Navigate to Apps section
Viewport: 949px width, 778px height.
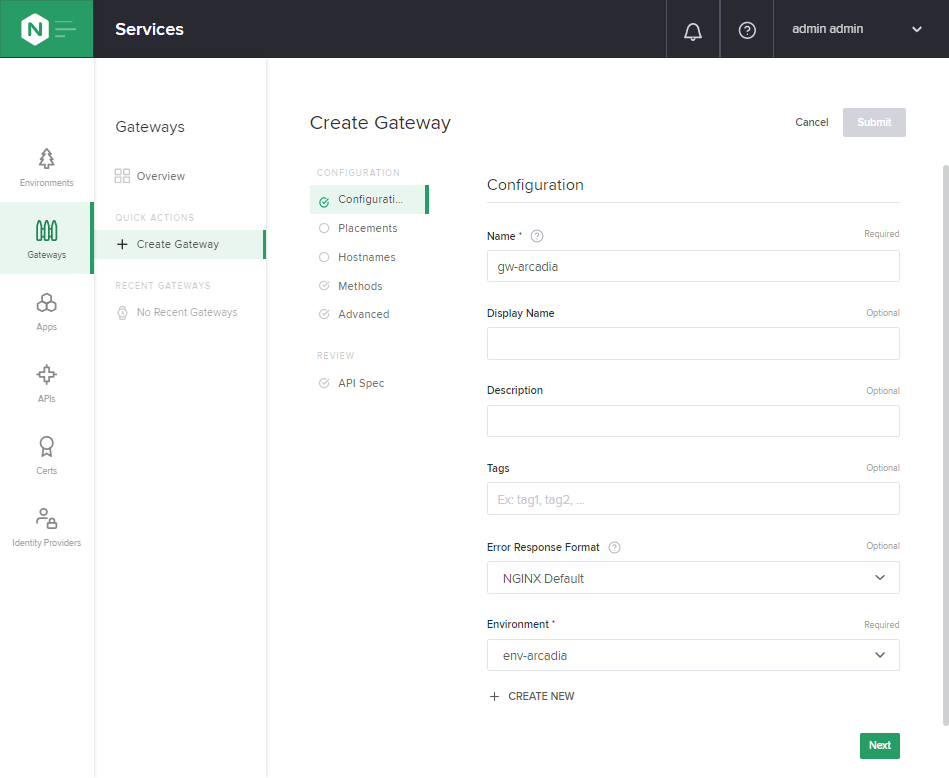click(47, 311)
